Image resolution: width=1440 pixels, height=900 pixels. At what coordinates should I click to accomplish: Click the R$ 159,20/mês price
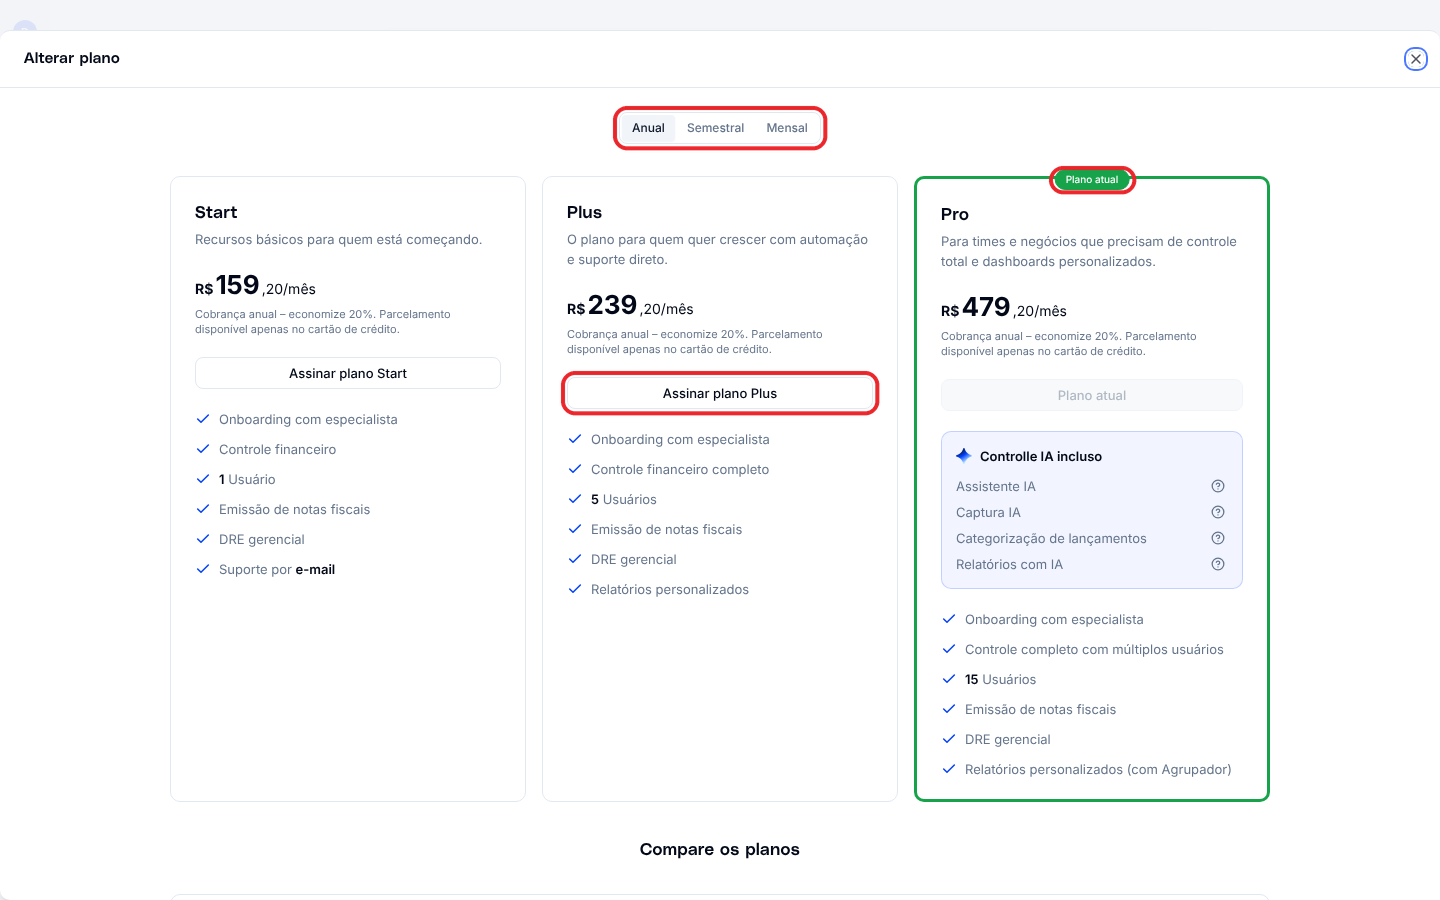255,286
